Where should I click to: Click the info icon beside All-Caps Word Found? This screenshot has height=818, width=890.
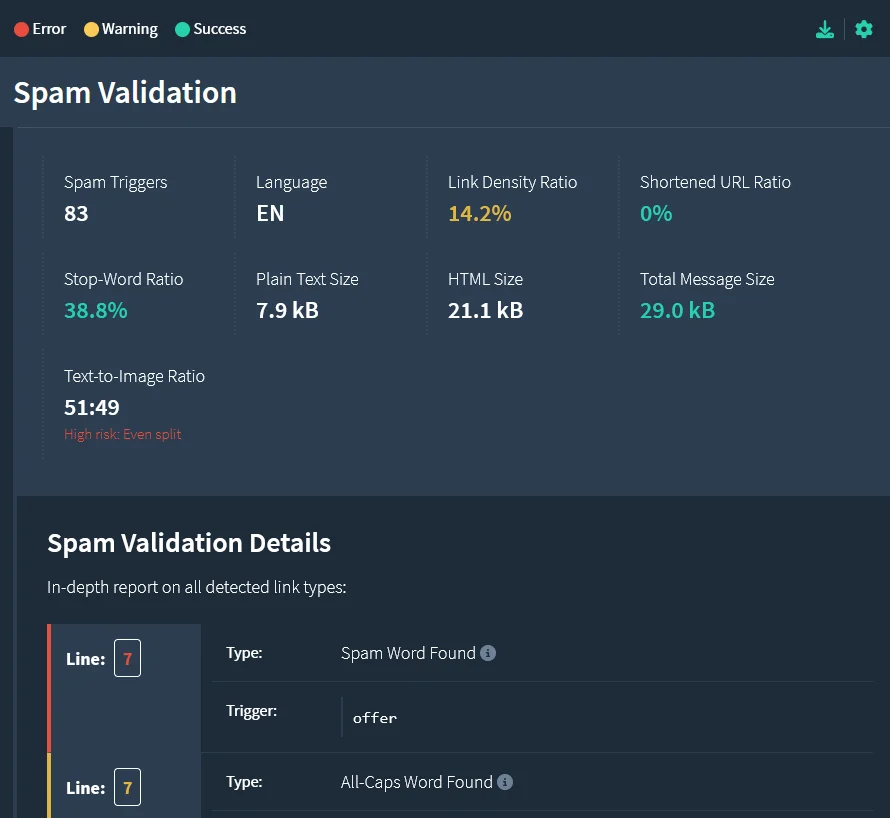[x=505, y=781]
